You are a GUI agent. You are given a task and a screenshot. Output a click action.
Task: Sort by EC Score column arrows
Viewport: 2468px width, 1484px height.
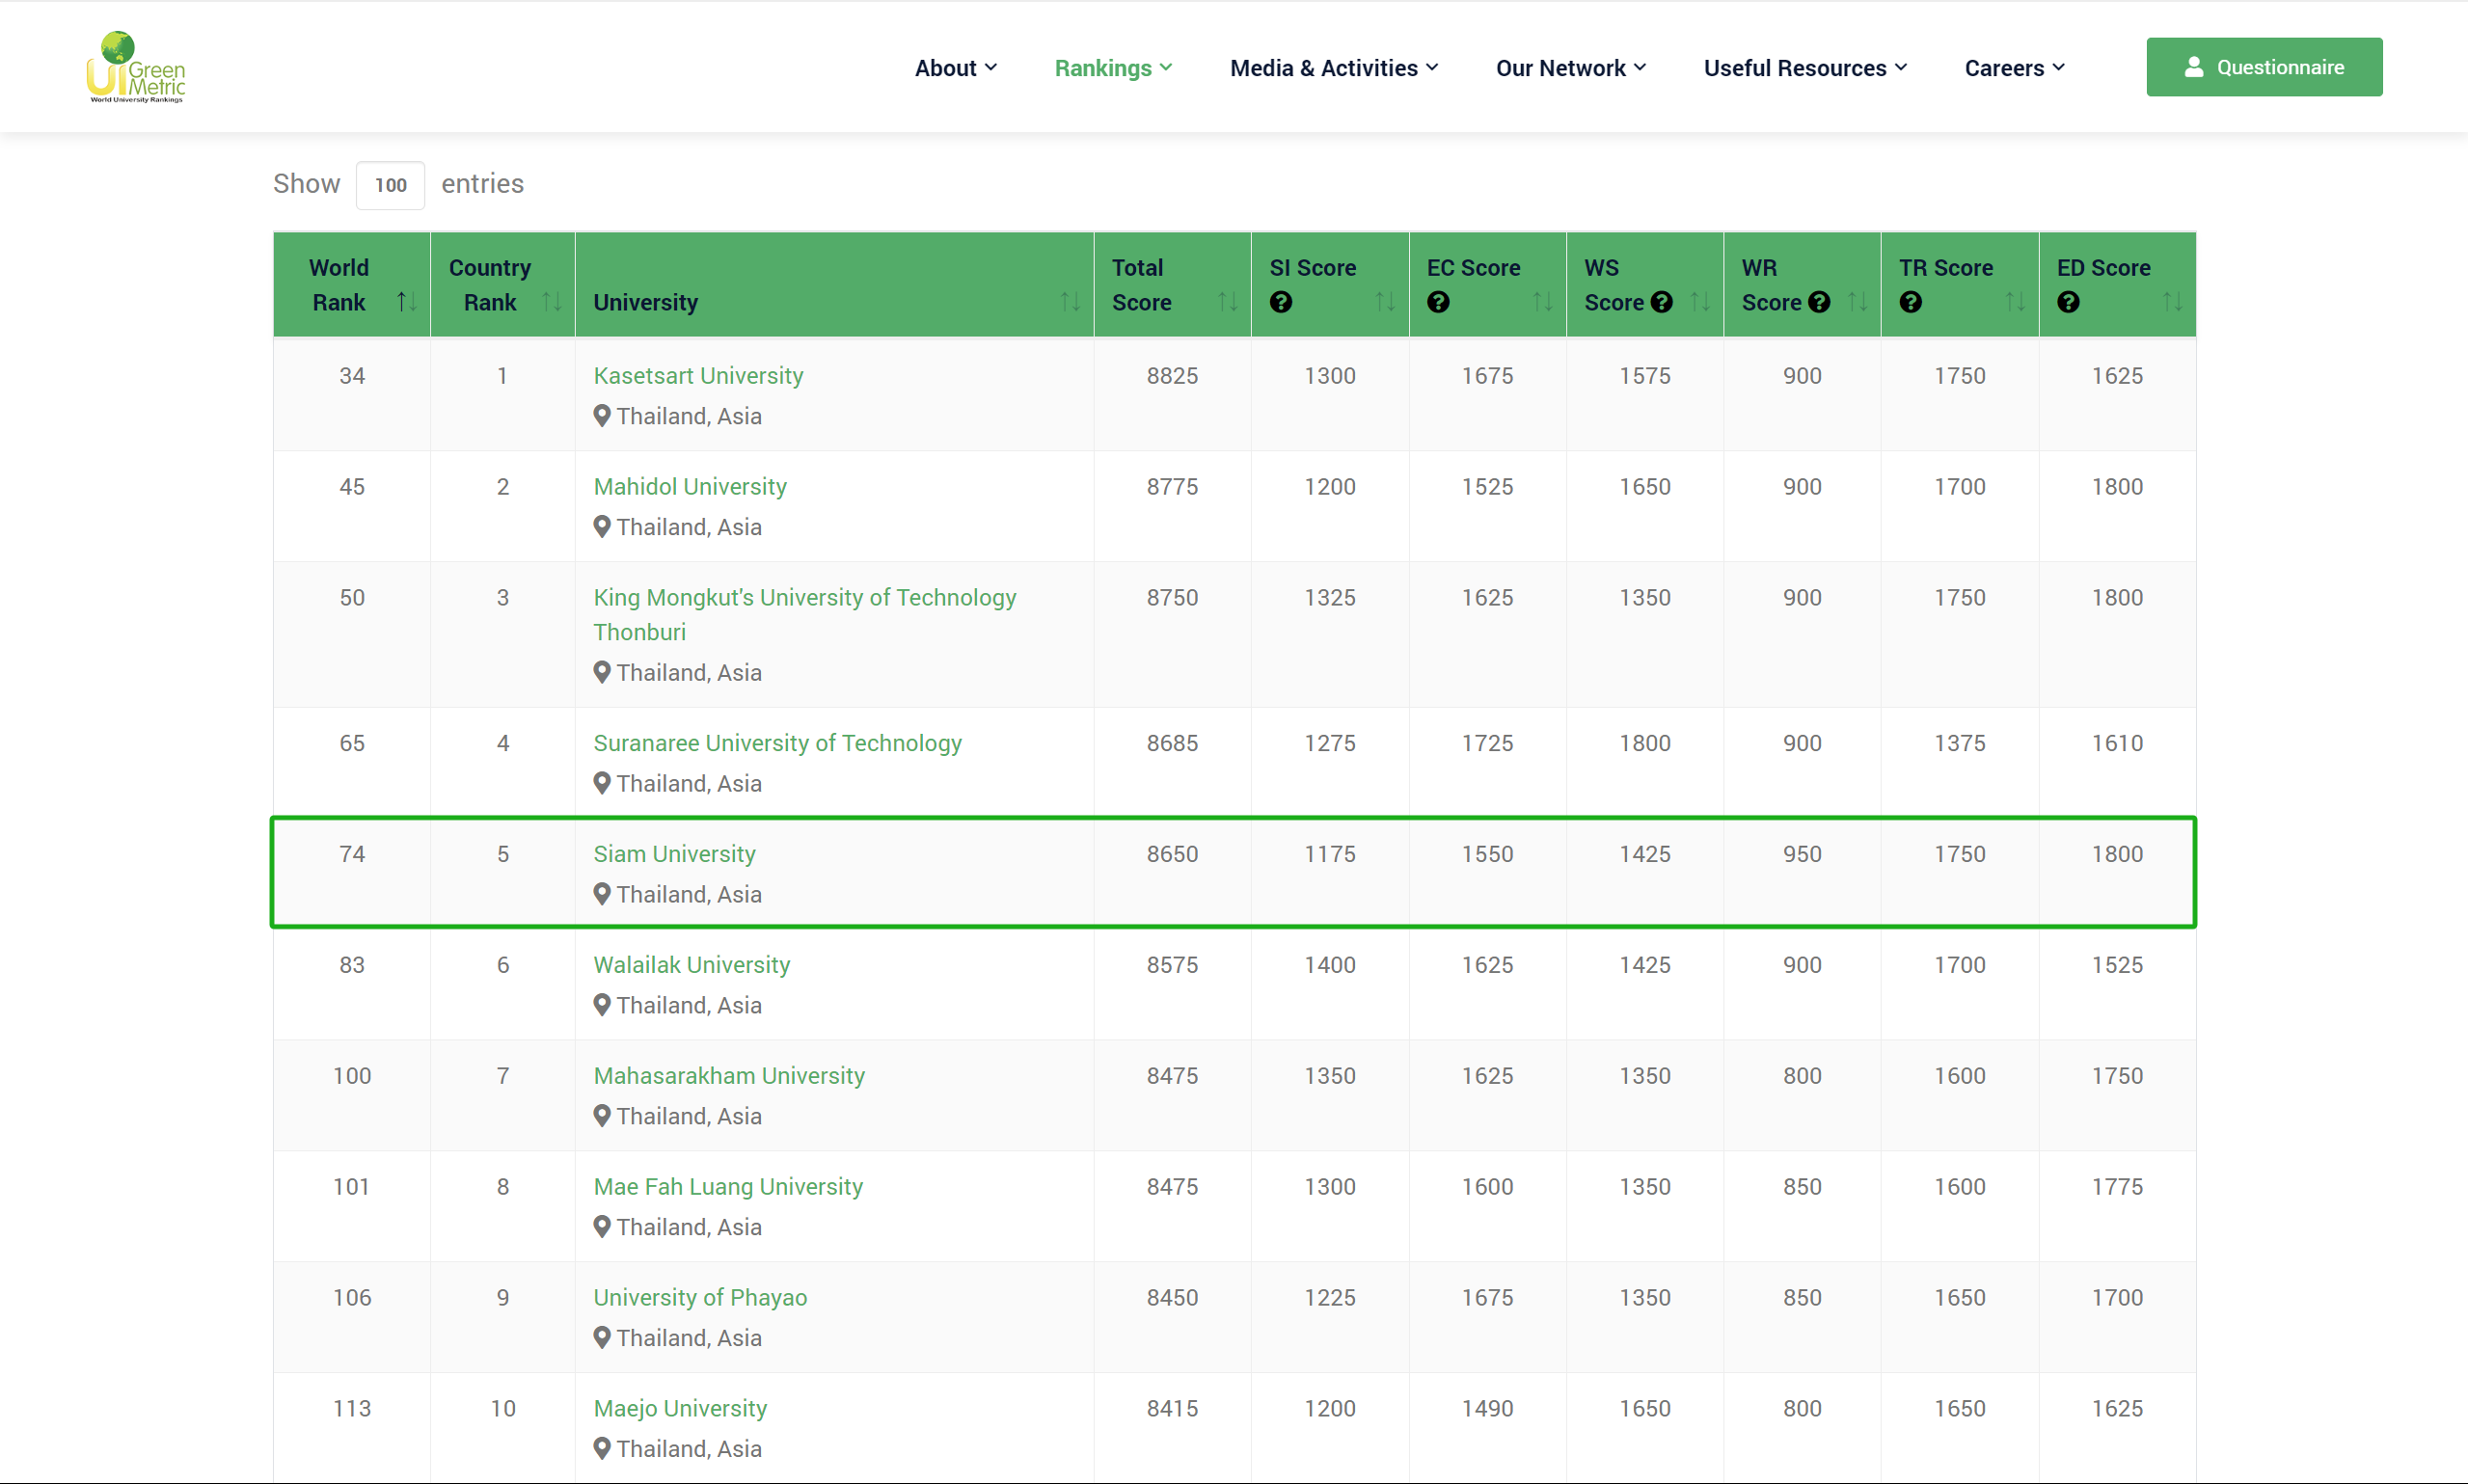(x=1542, y=301)
